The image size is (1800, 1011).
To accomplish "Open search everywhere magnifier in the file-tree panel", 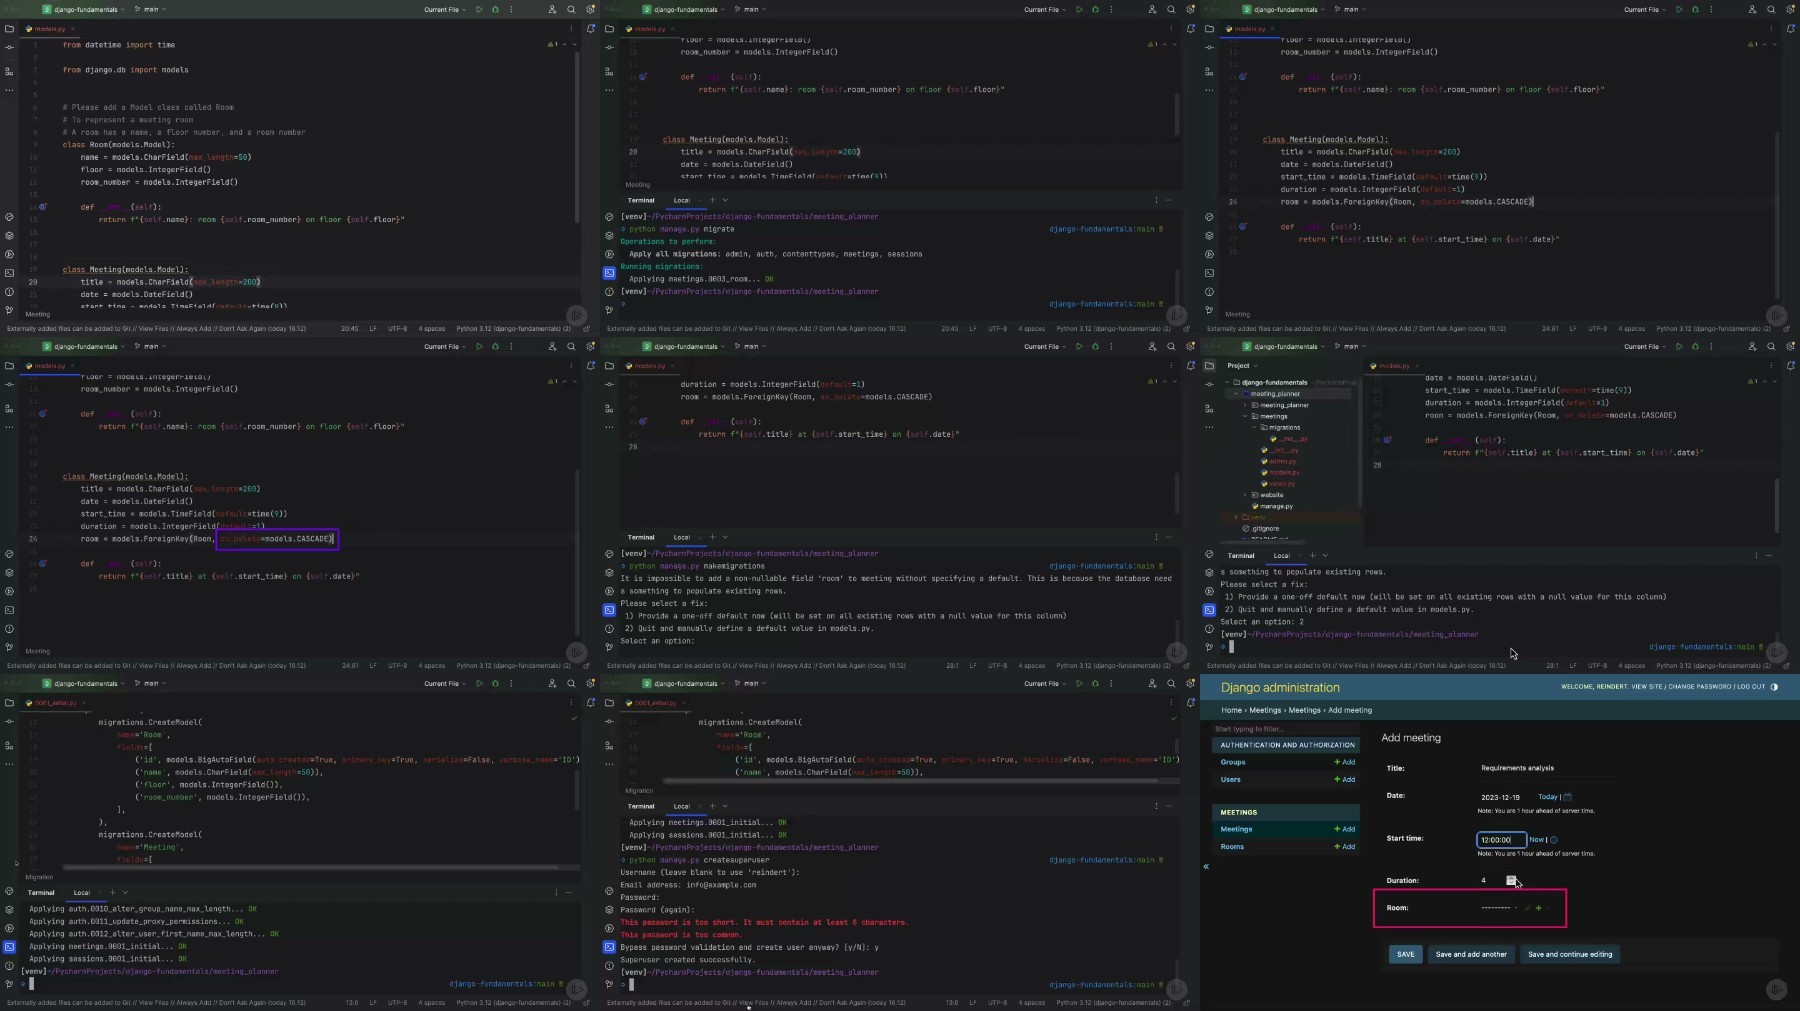I will (1771, 346).
